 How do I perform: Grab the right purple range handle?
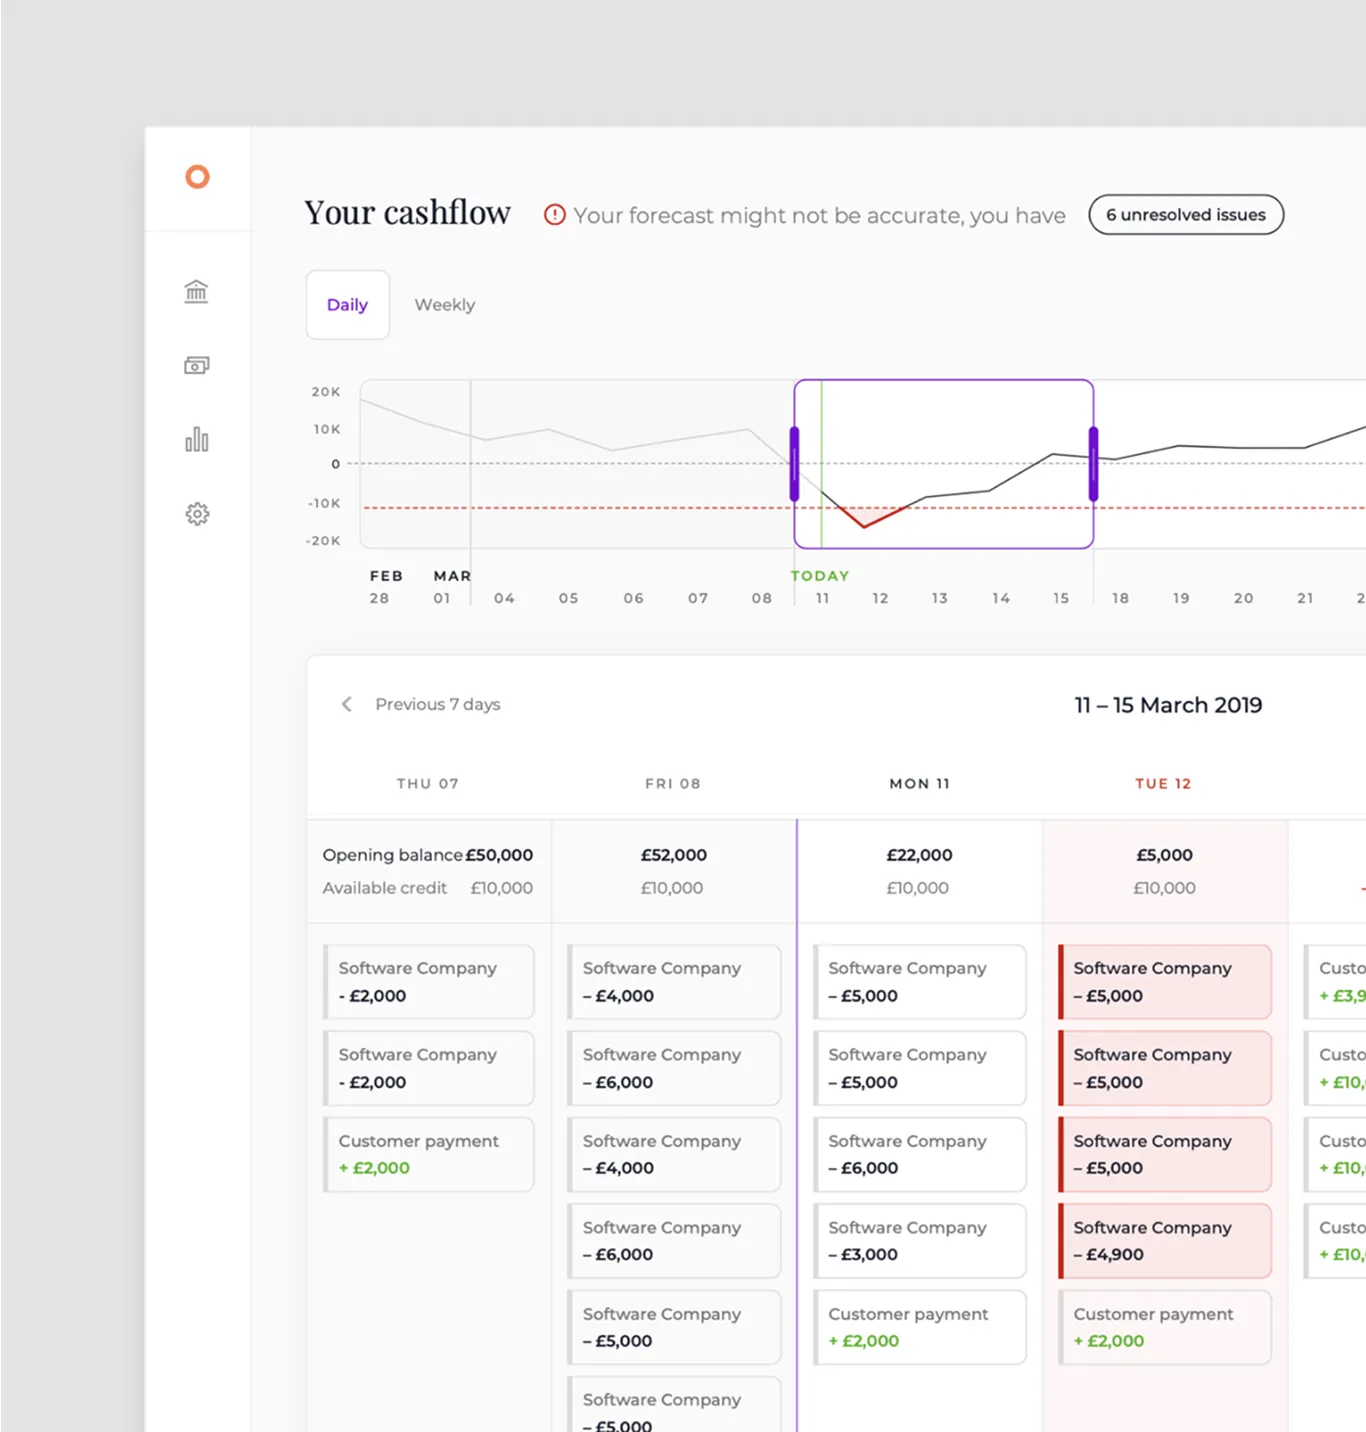(x=1093, y=464)
